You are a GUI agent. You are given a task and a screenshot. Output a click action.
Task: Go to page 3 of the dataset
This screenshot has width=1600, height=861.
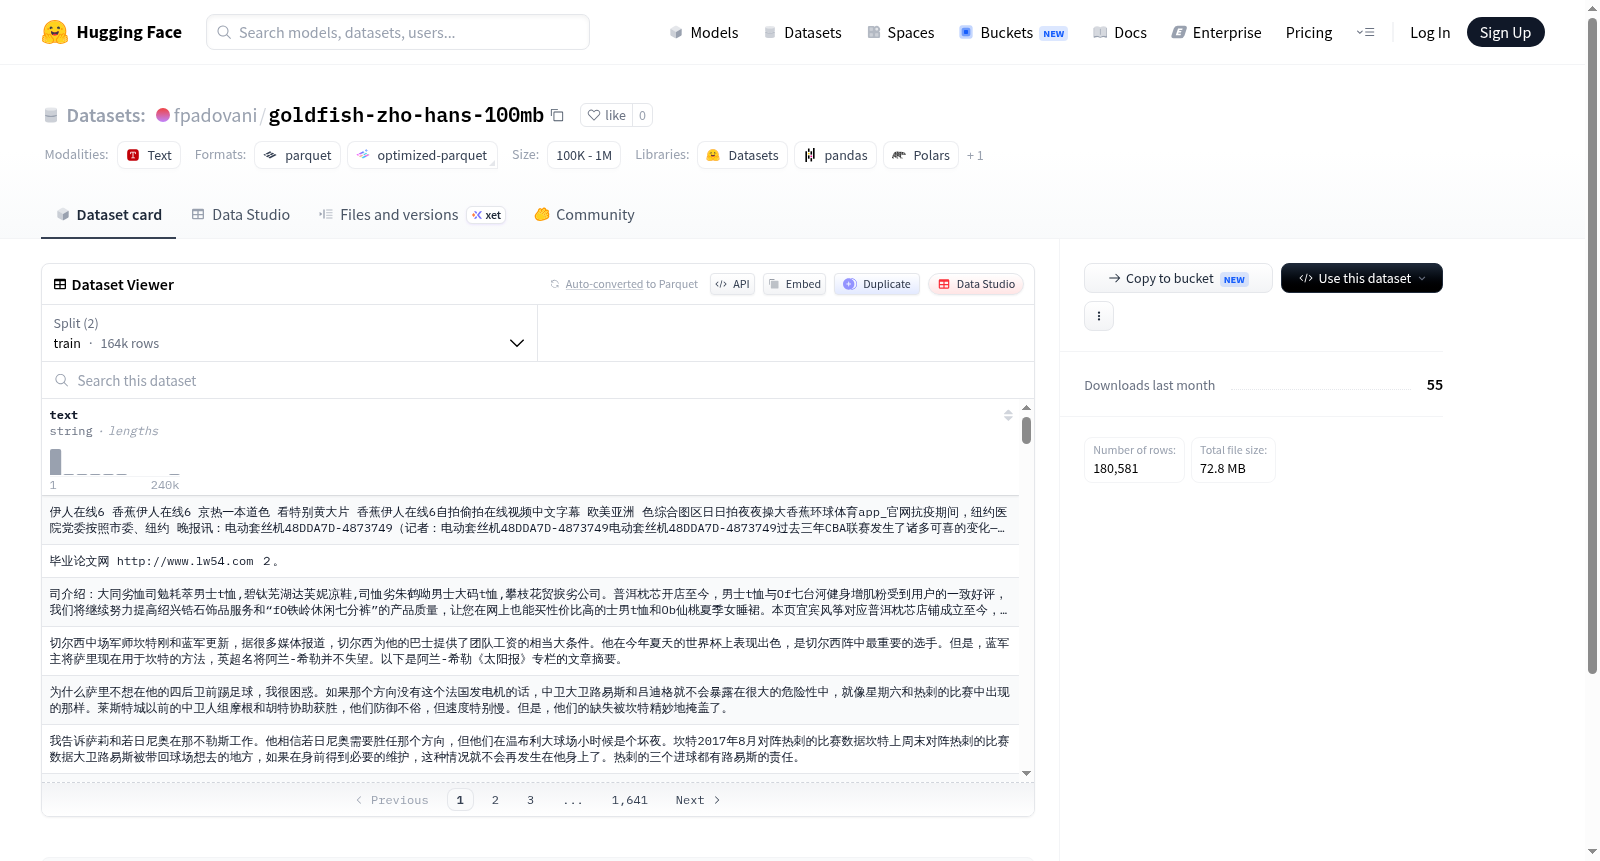click(x=530, y=800)
